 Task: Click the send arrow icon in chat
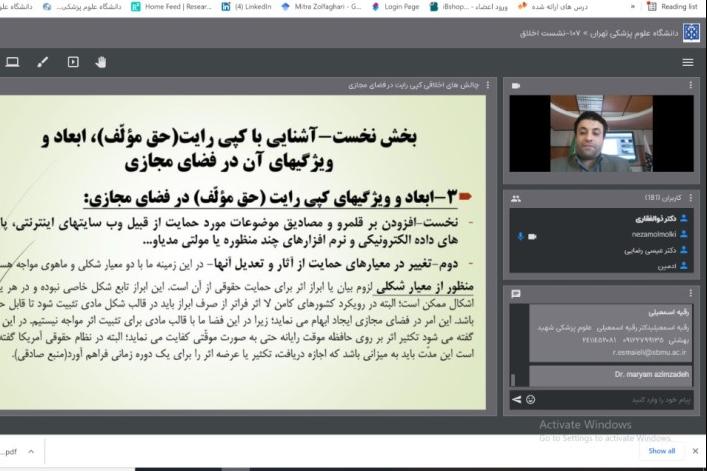(517, 399)
